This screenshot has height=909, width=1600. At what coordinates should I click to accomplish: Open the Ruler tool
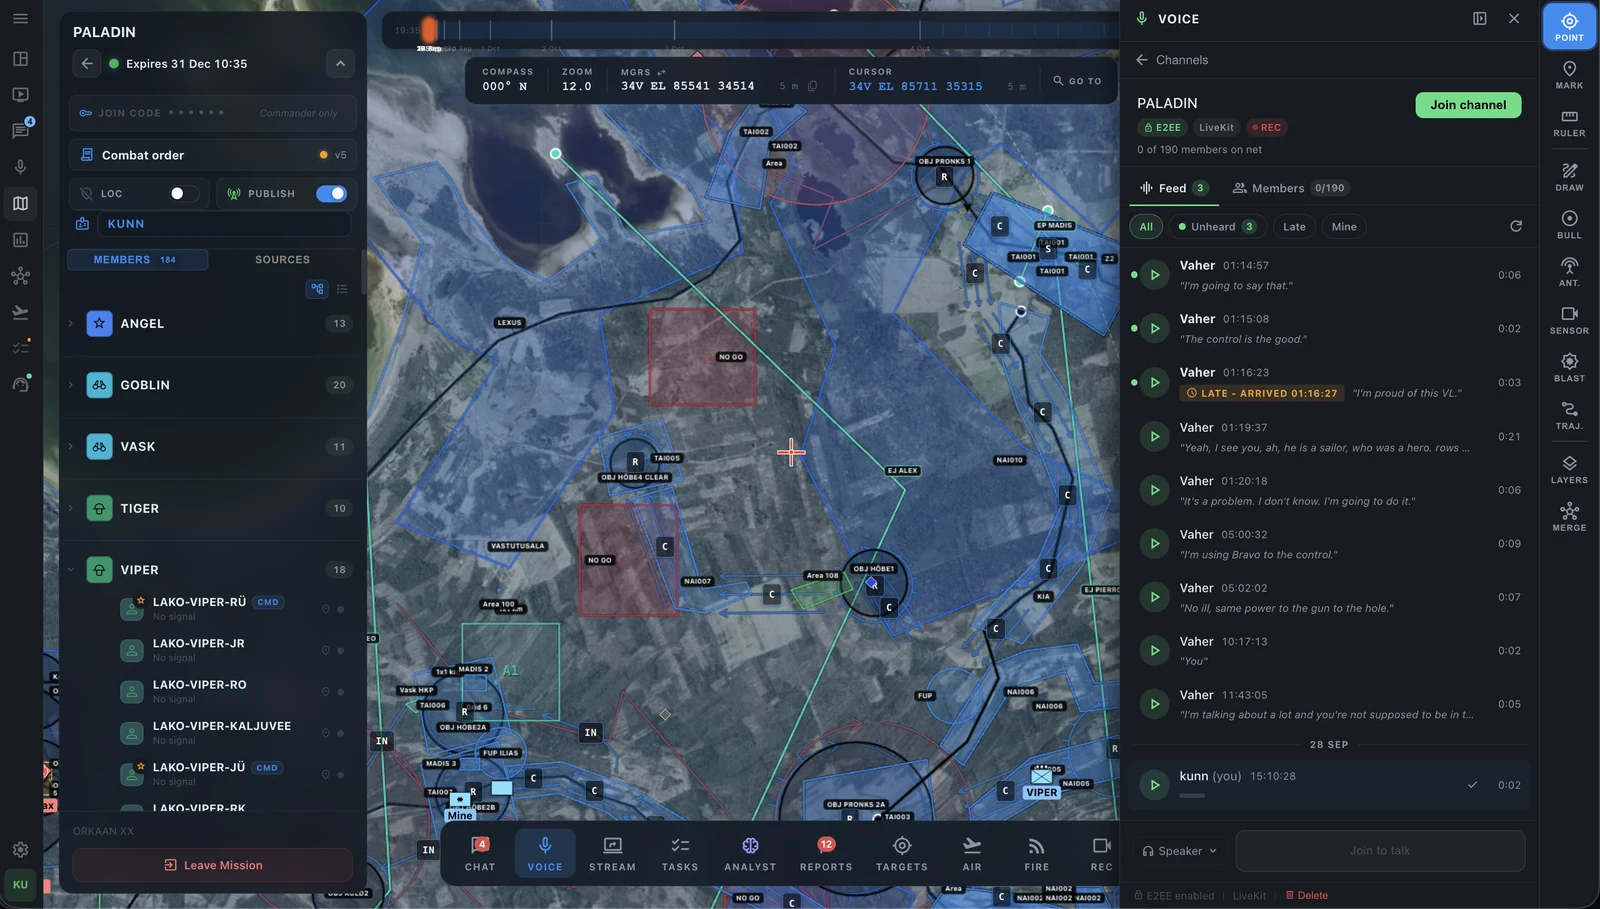click(x=1569, y=123)
